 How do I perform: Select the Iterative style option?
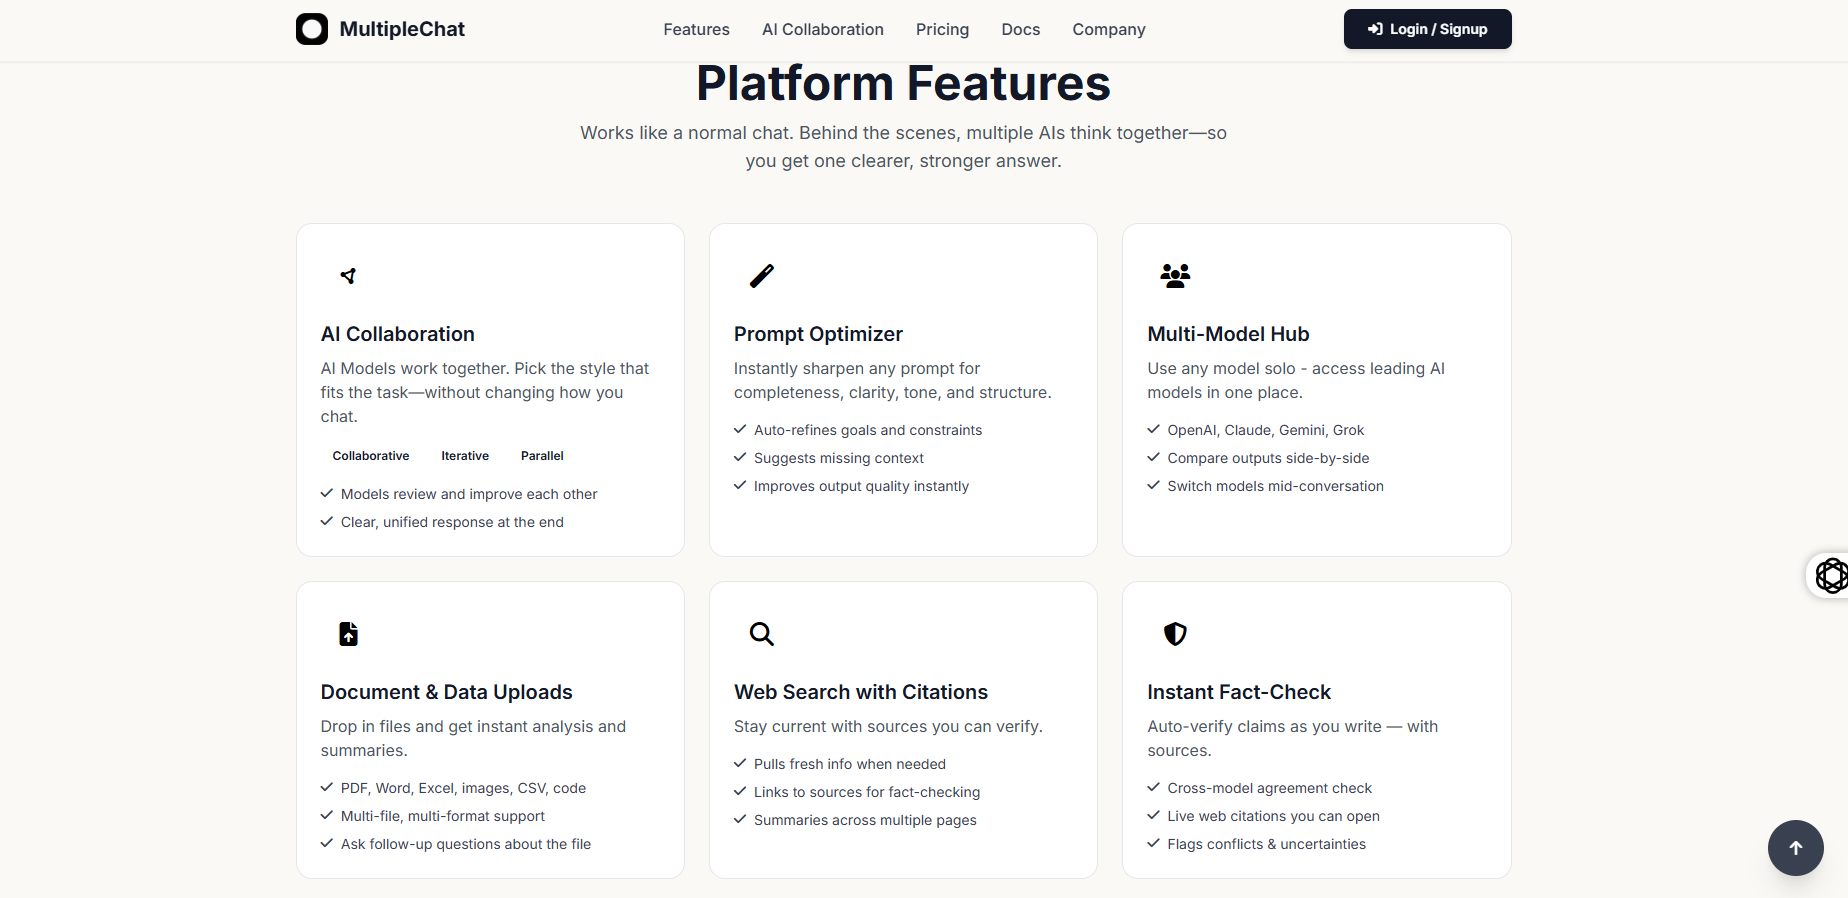(x=465, y=456)
